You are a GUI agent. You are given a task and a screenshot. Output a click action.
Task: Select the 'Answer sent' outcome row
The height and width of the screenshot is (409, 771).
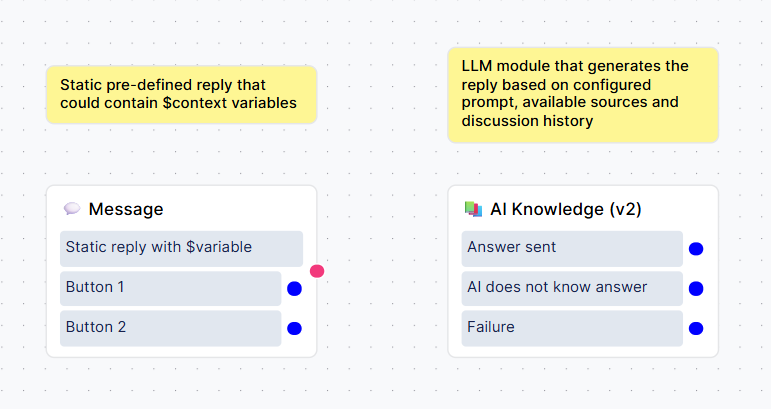click(572, 248)
